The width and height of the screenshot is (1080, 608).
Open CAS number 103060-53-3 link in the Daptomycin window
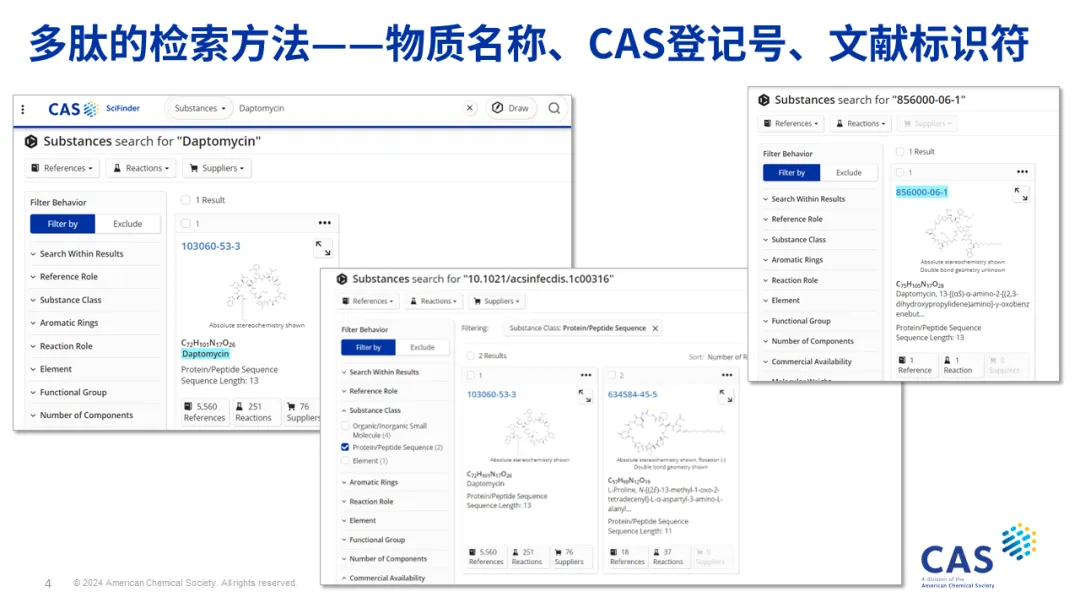coord(211,247)
